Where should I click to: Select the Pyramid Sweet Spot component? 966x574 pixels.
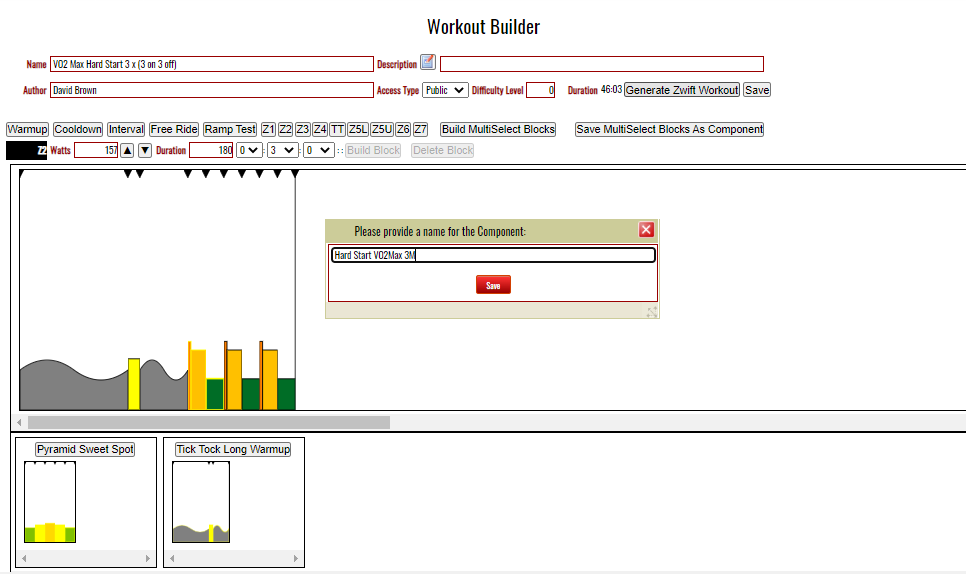point(85,449)
